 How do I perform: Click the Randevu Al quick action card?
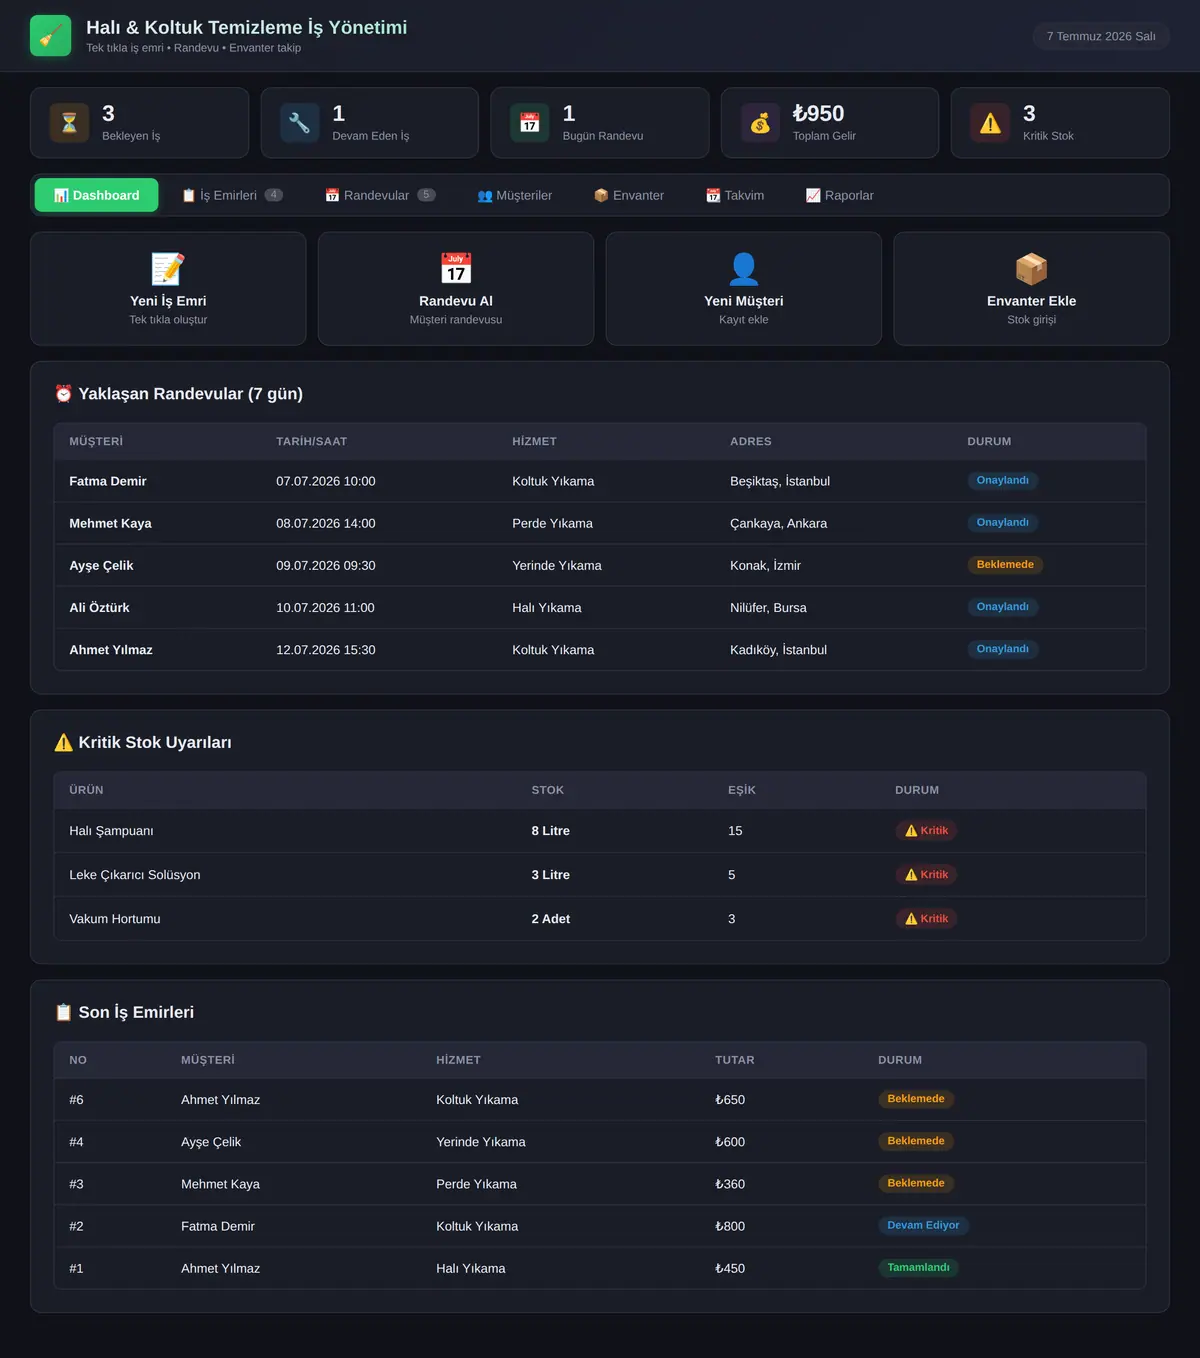[456, 289]
